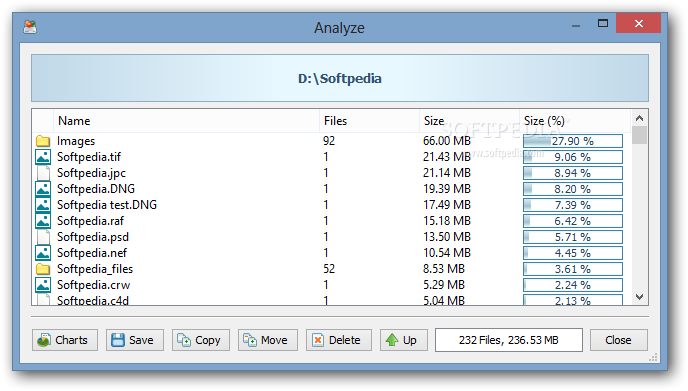
Task: Click the 8.53 MB size value
Action: coord(444,269)
